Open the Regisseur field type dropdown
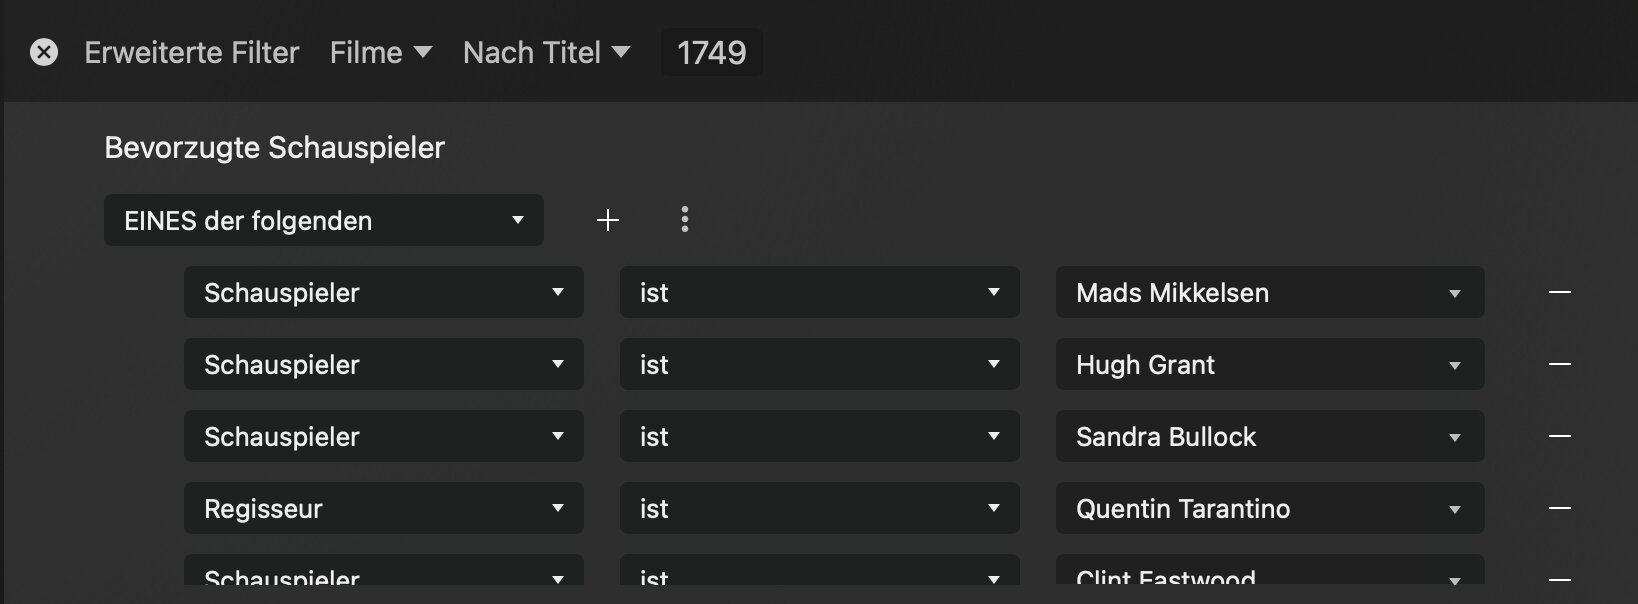Viewport: 1638px width, 604px height. (383, 508)
